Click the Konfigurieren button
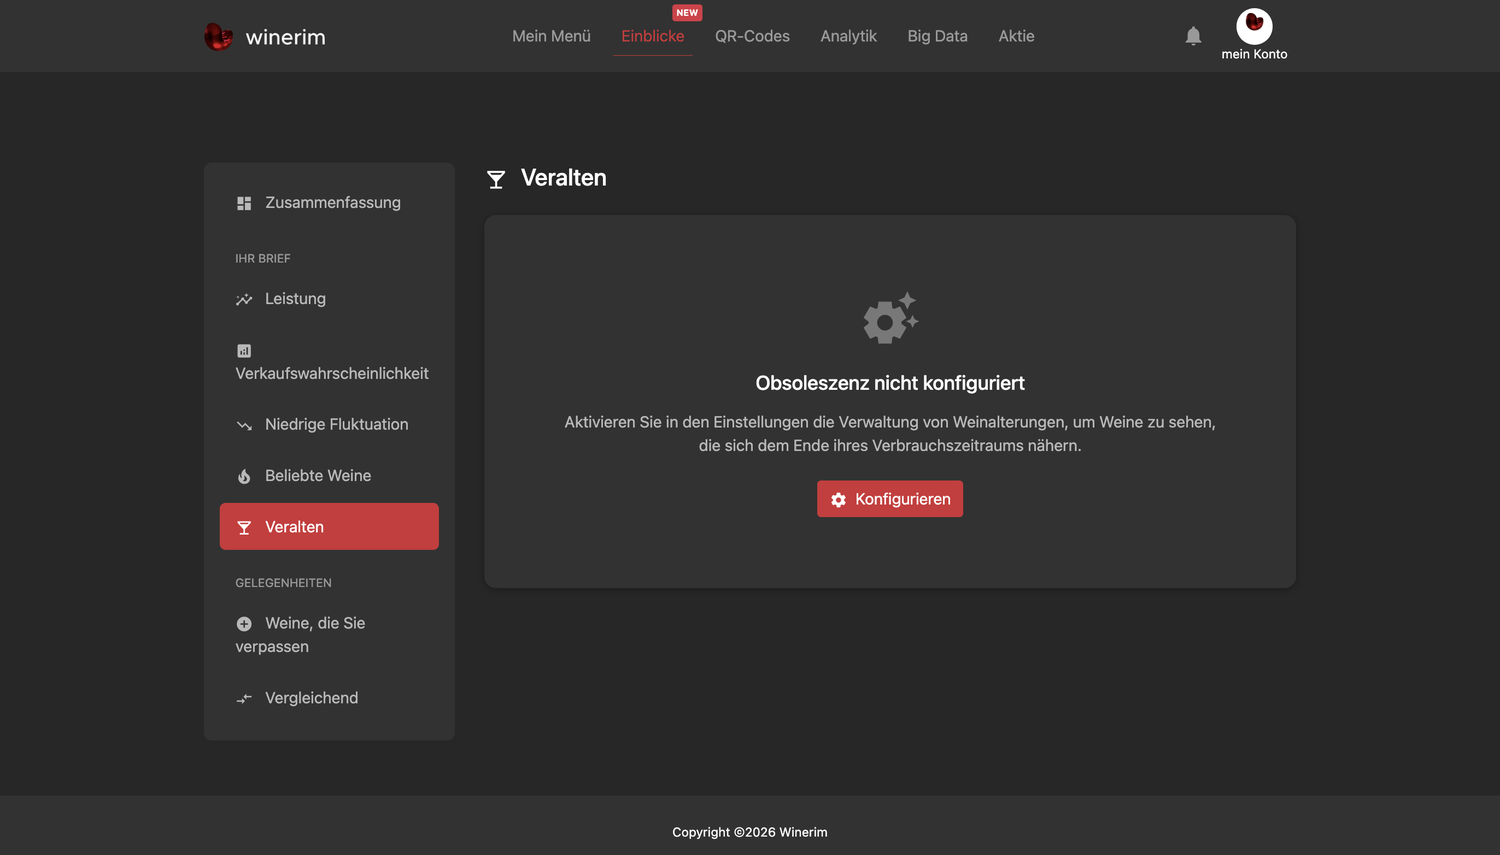This screenshot has height=855, width=1500. [x=890, y=499]
